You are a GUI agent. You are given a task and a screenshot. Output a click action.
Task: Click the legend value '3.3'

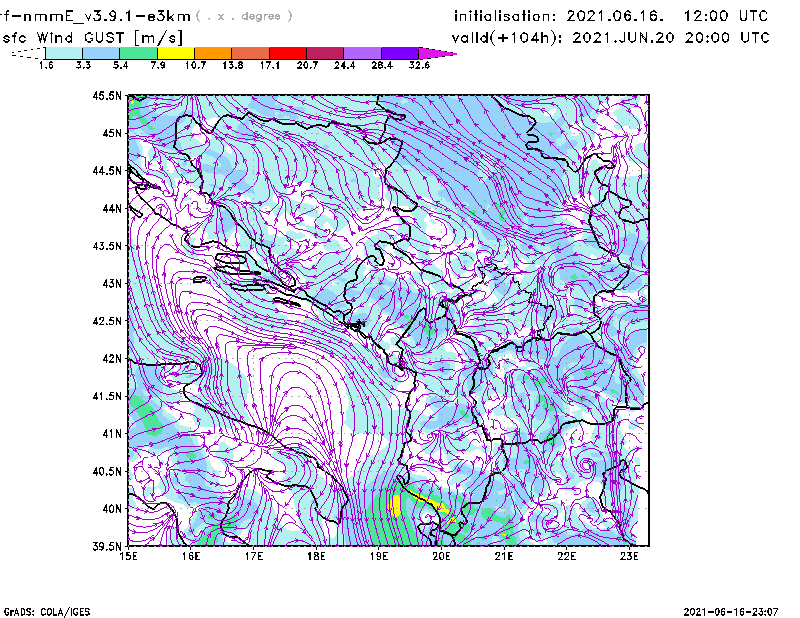point(83,65)
